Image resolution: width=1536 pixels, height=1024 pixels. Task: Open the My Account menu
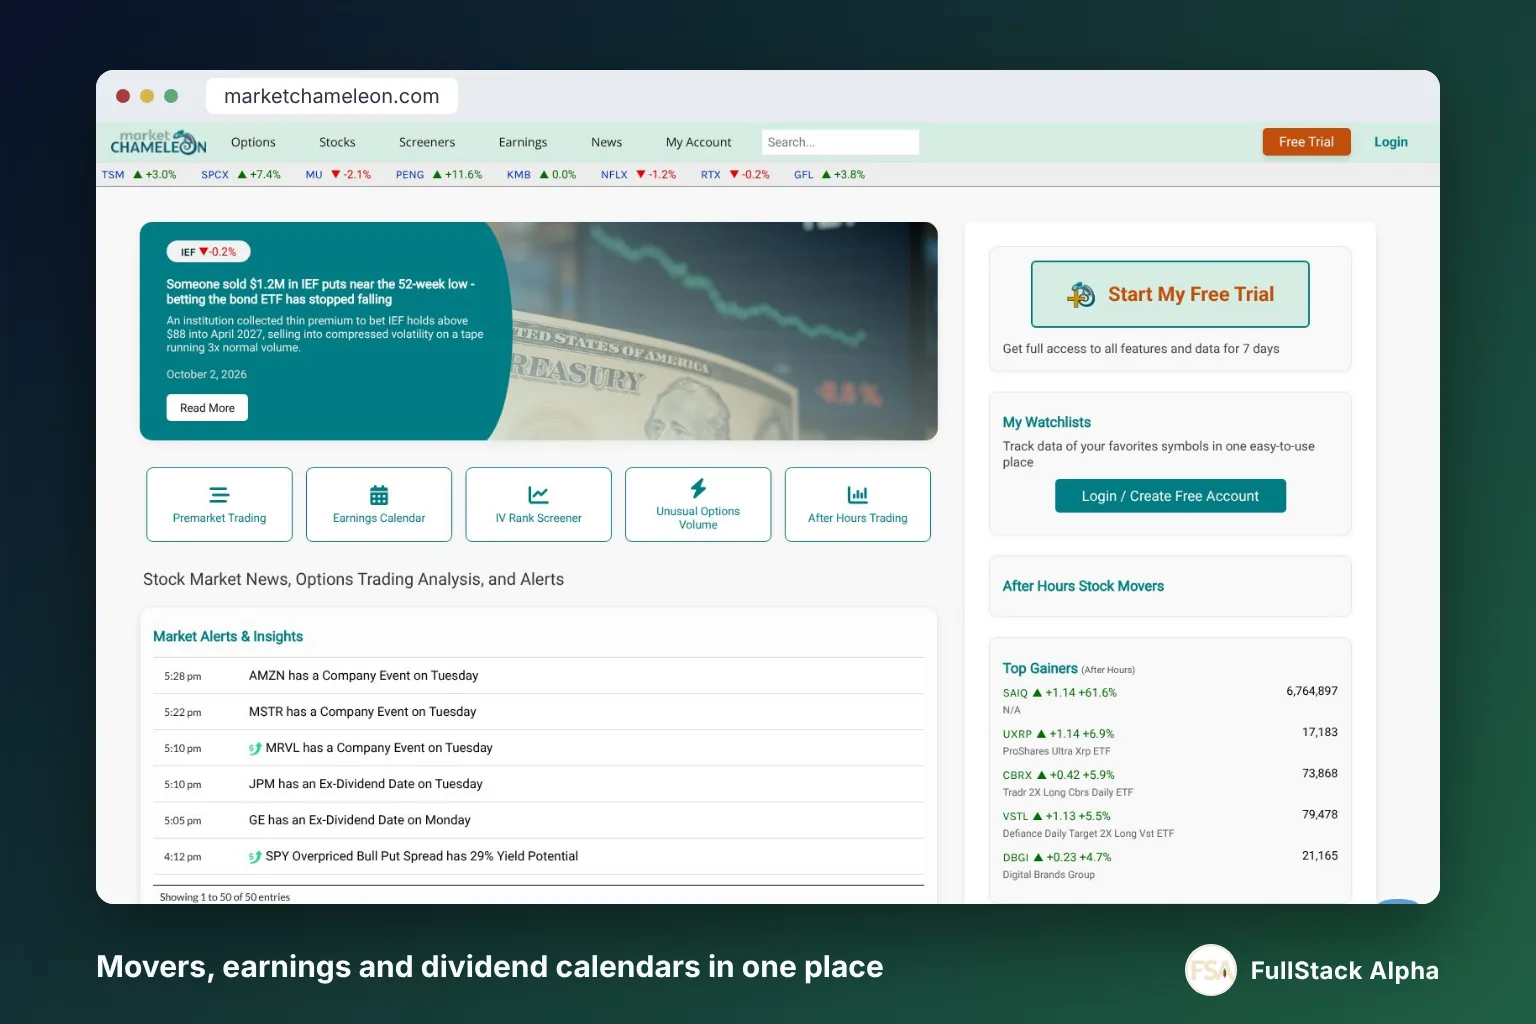pyautogui.click(x=699, y=142)
